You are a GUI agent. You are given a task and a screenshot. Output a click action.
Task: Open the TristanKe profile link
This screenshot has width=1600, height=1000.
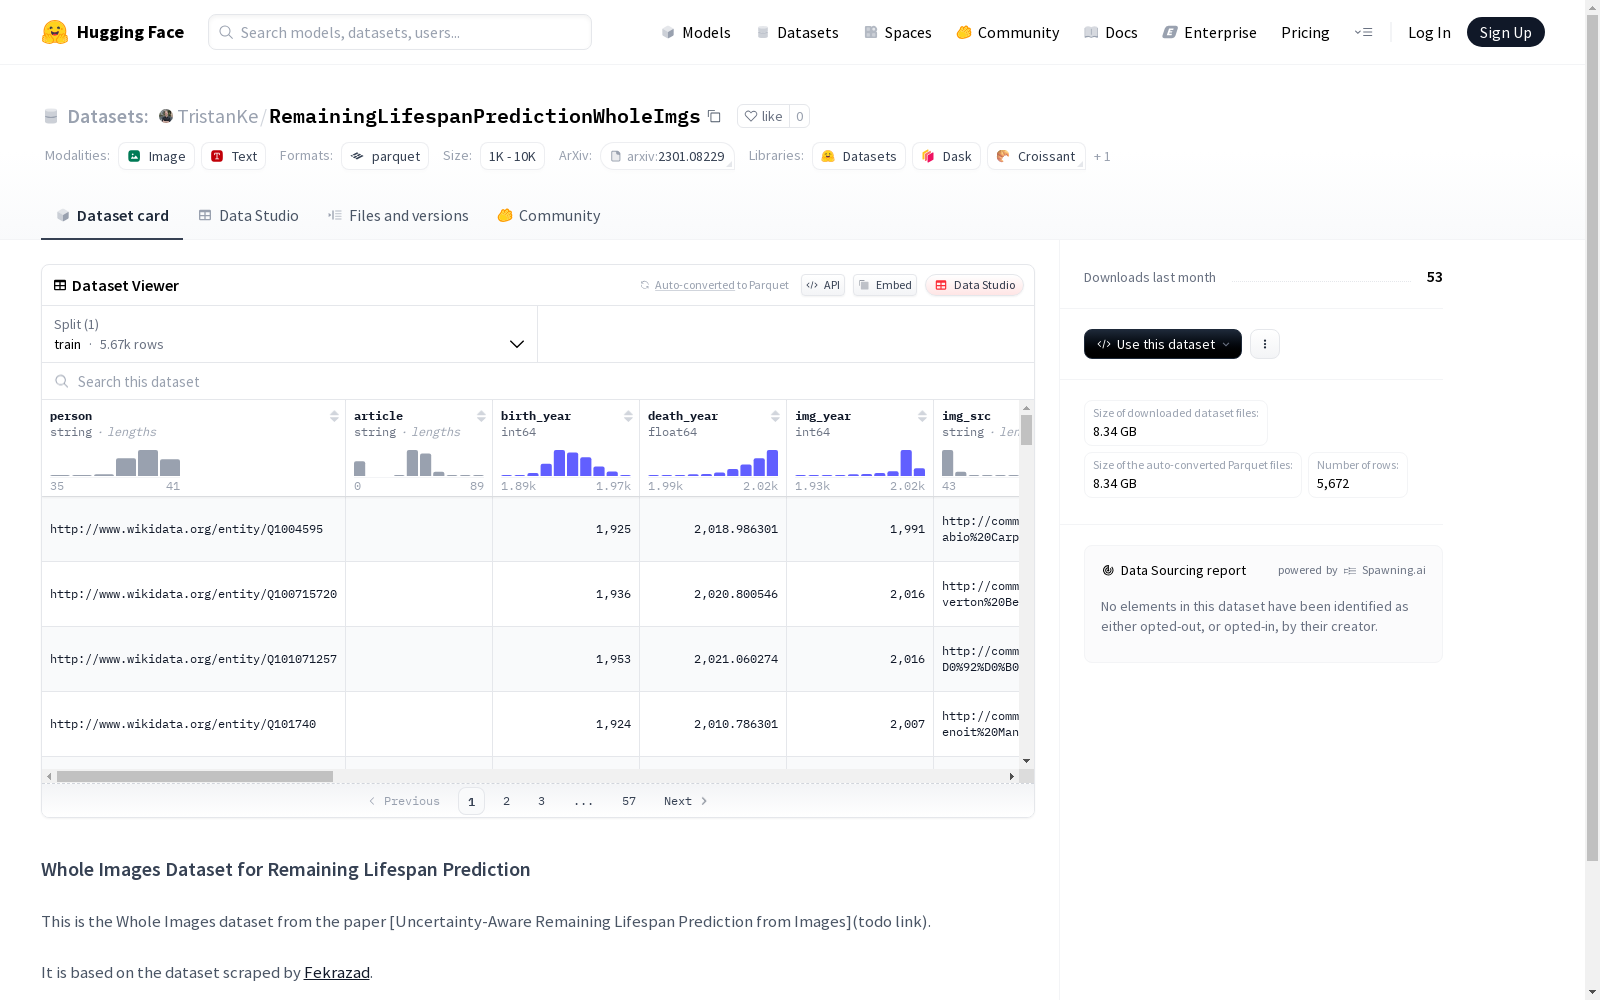pos(218,116)
